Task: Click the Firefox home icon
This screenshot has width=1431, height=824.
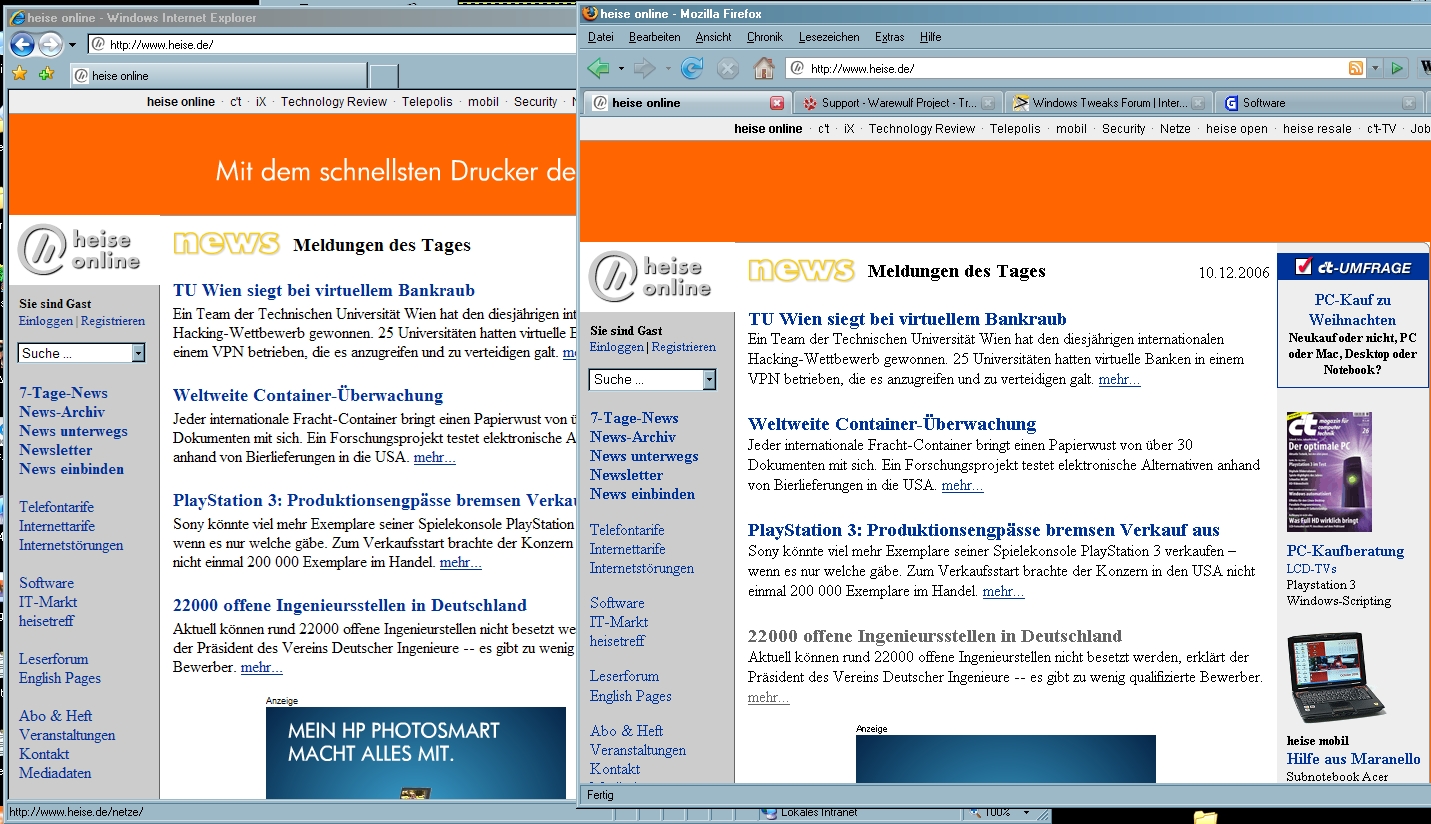Action: tap(764, 68)
